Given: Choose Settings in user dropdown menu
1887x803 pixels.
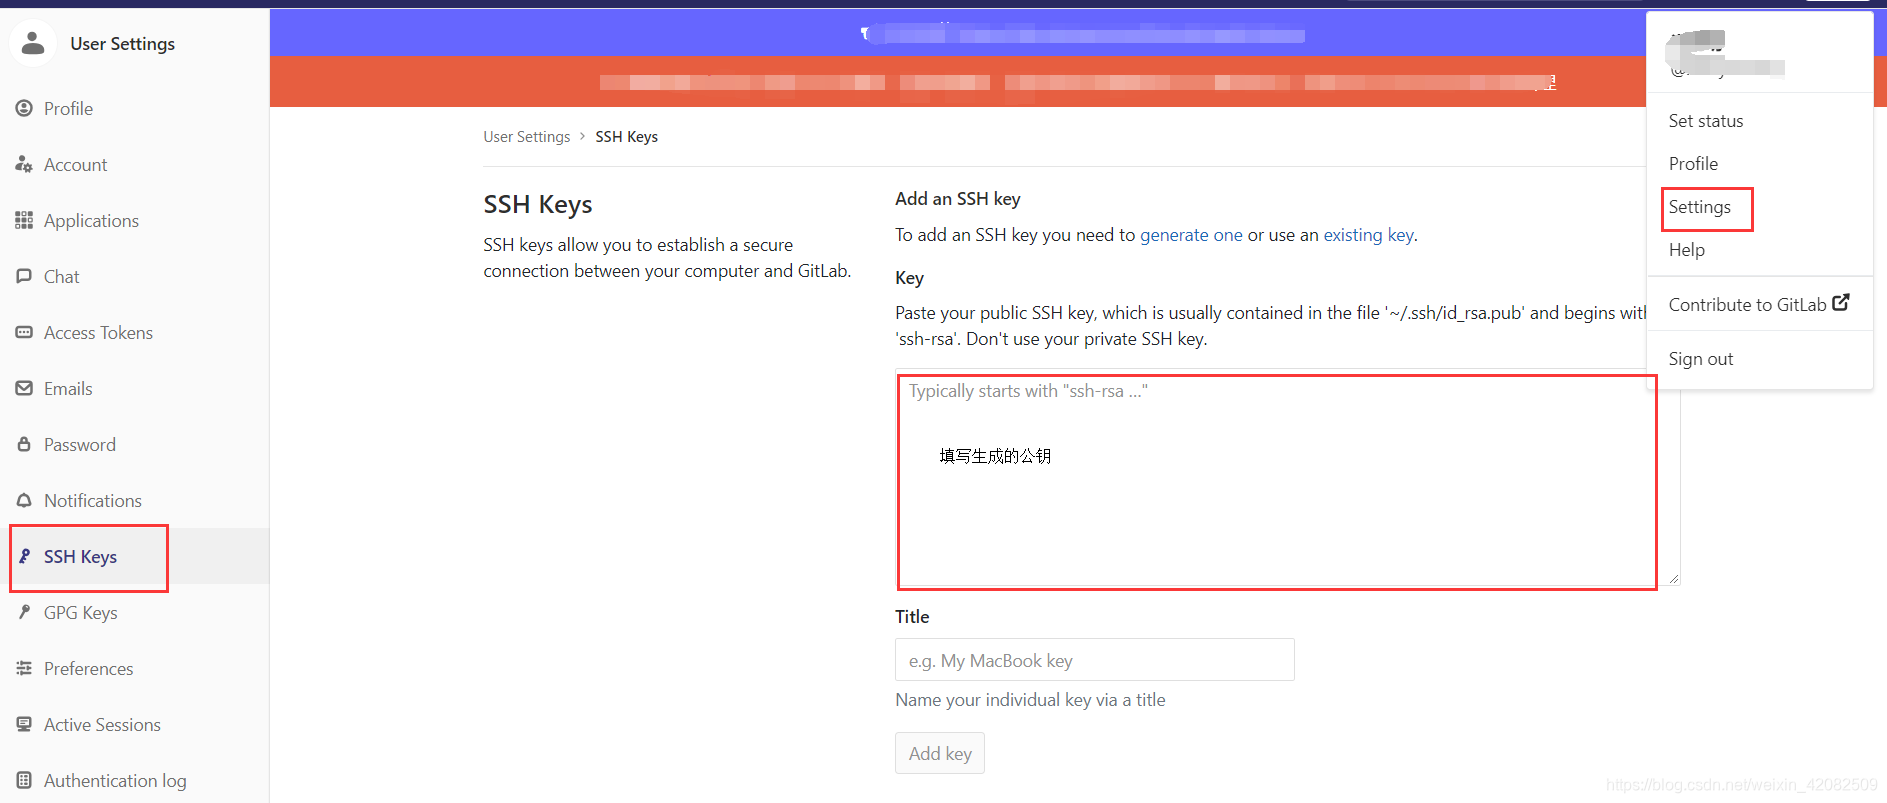Looking at the screenshot, I should pyautogui.click(x=1700, y=207).
